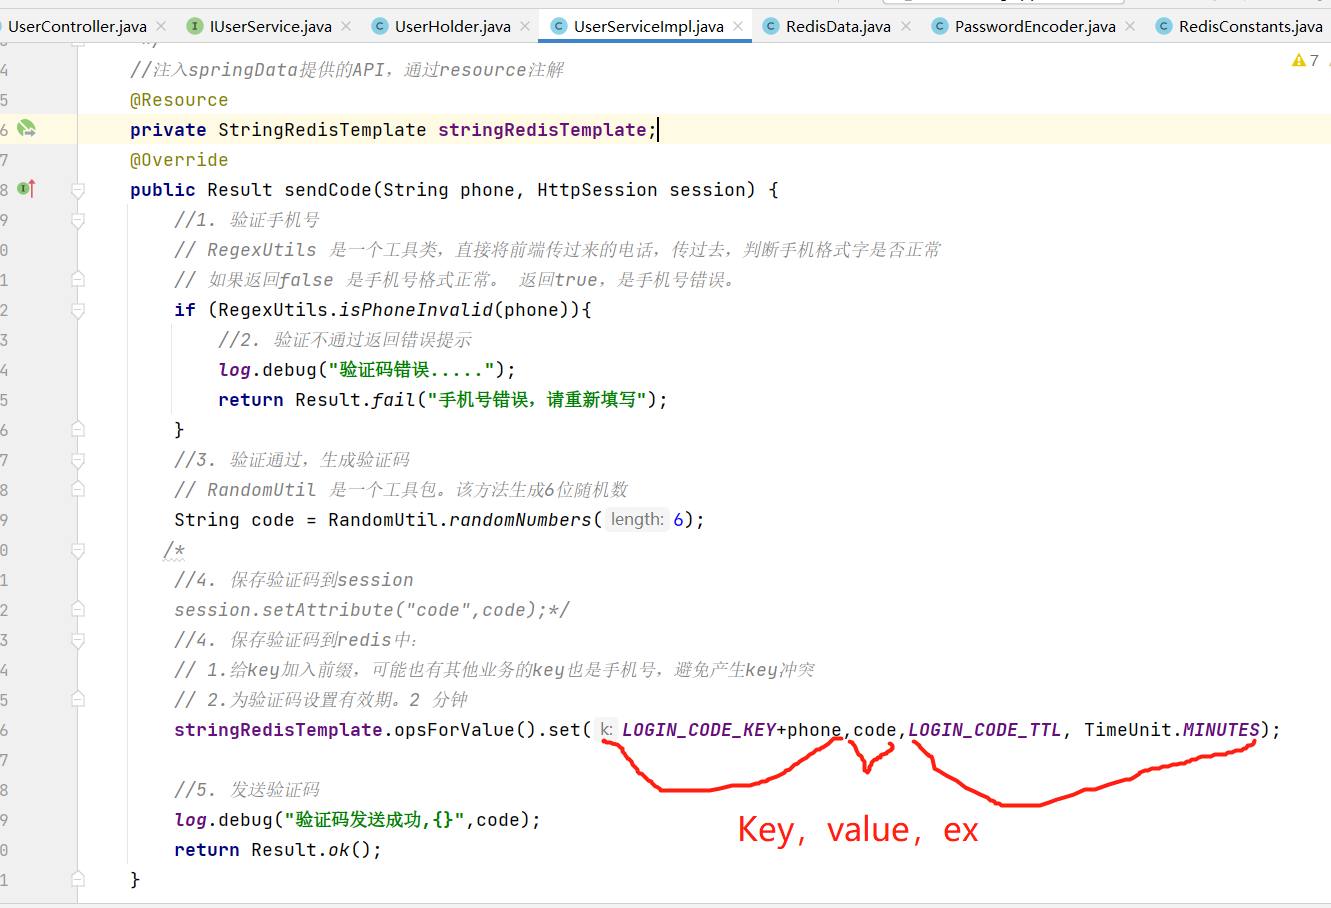
Task: Click the Result.ok() return statement
Action: click(x=278, y=850)
